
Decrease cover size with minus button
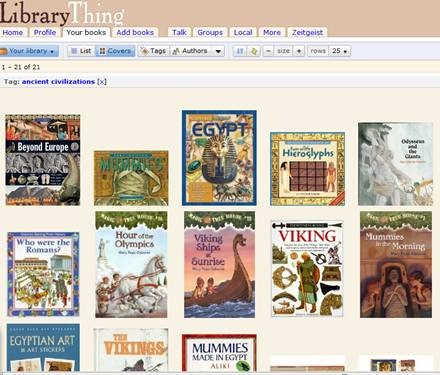point(268,51)
